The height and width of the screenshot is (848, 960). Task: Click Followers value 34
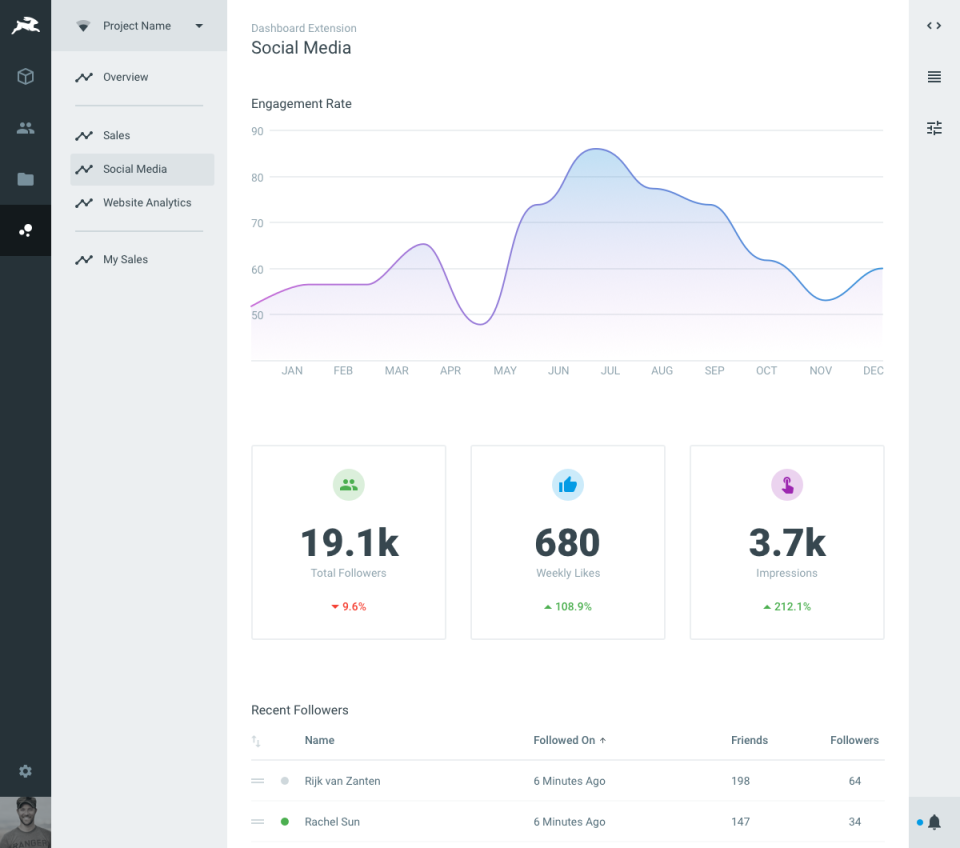(855, 822)
